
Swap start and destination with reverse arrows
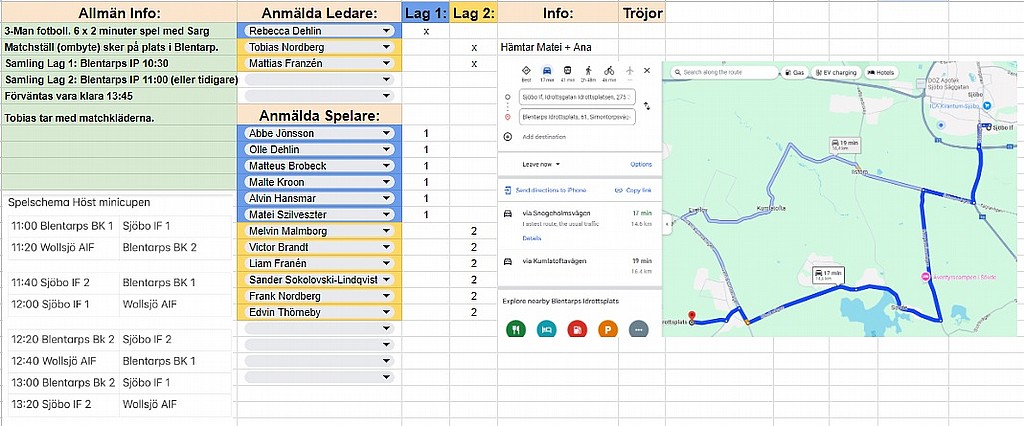(647, 106)
